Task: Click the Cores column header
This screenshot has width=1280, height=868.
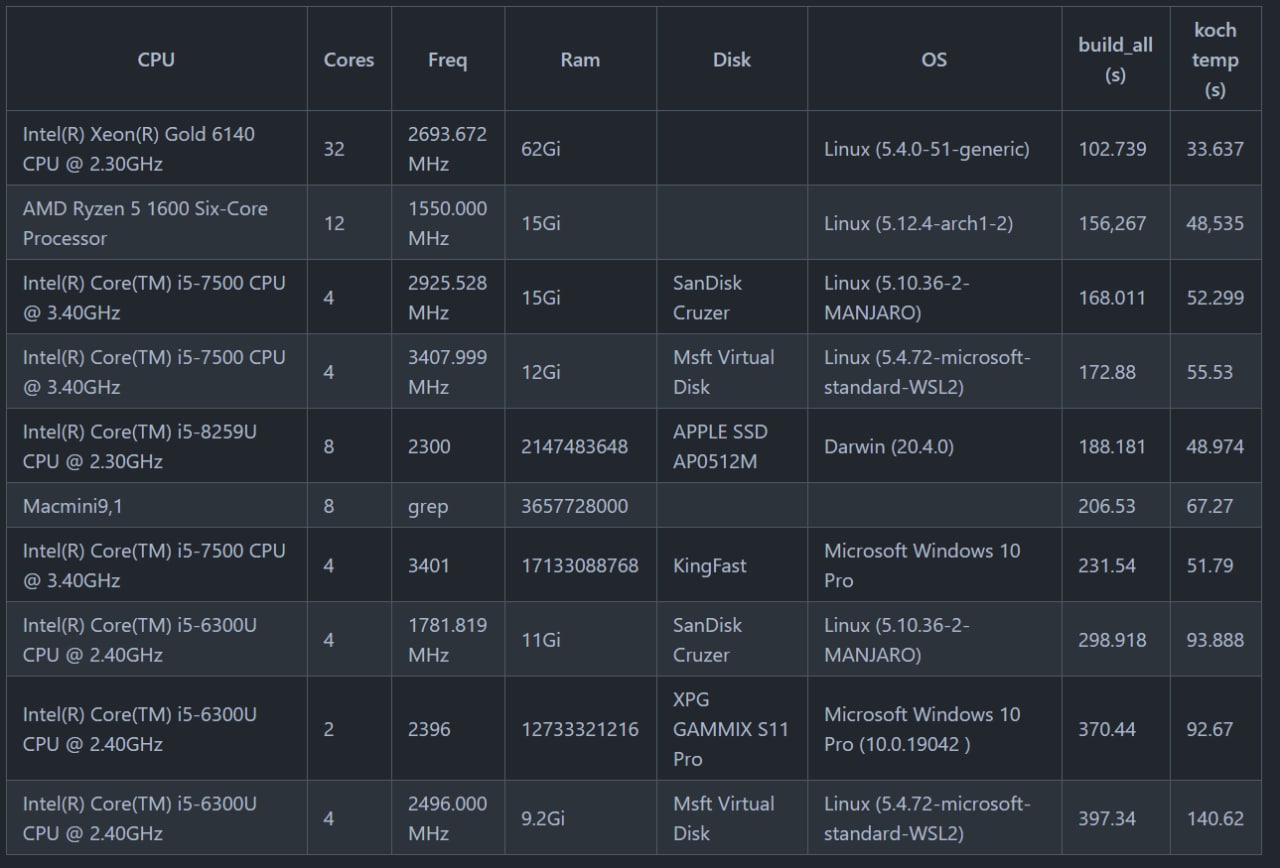Action: tap(349, 60)
